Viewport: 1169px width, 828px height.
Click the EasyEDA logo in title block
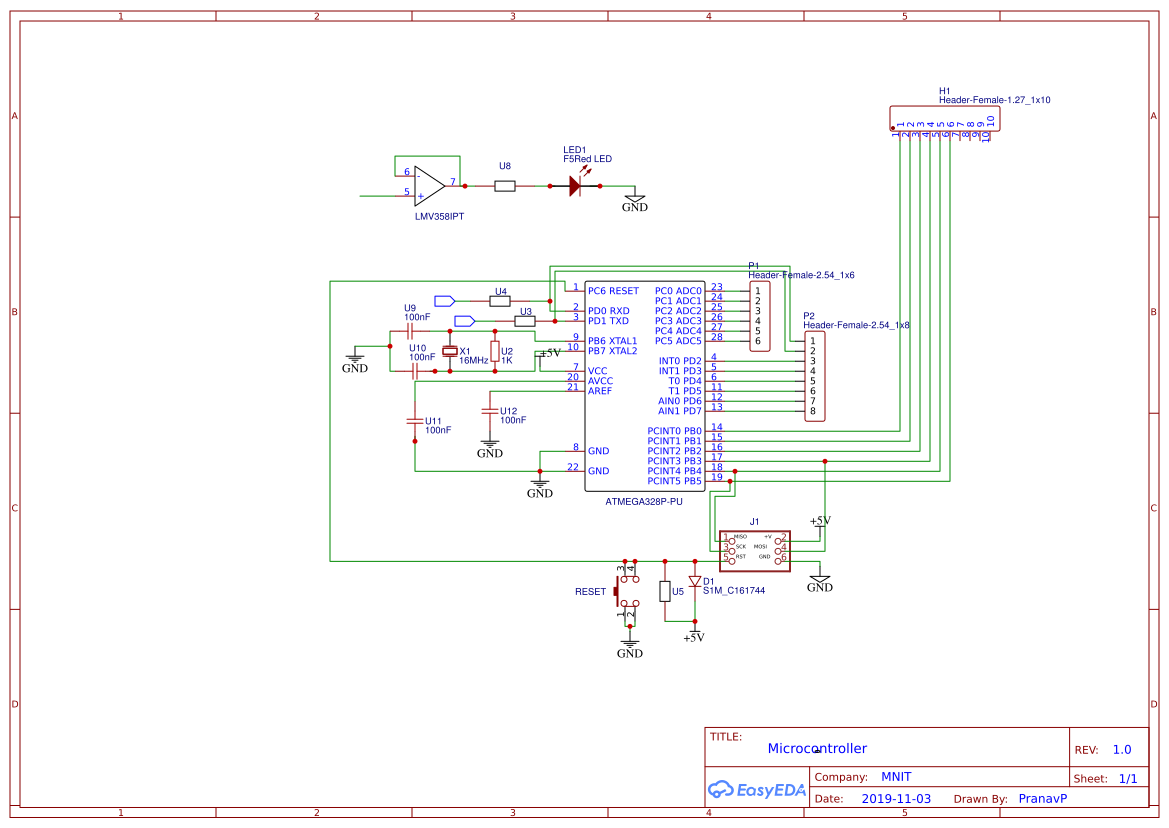tap(757, 789)
